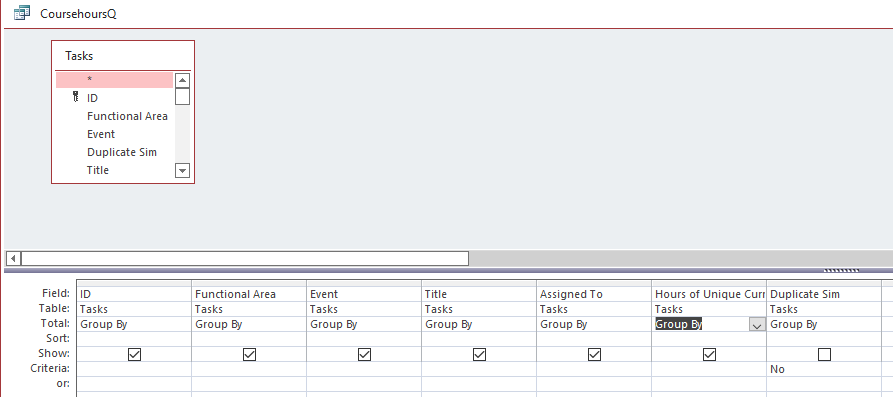Click the Tasks table header
This screenshot has width=893, height=397.
[x=123, y=56]
